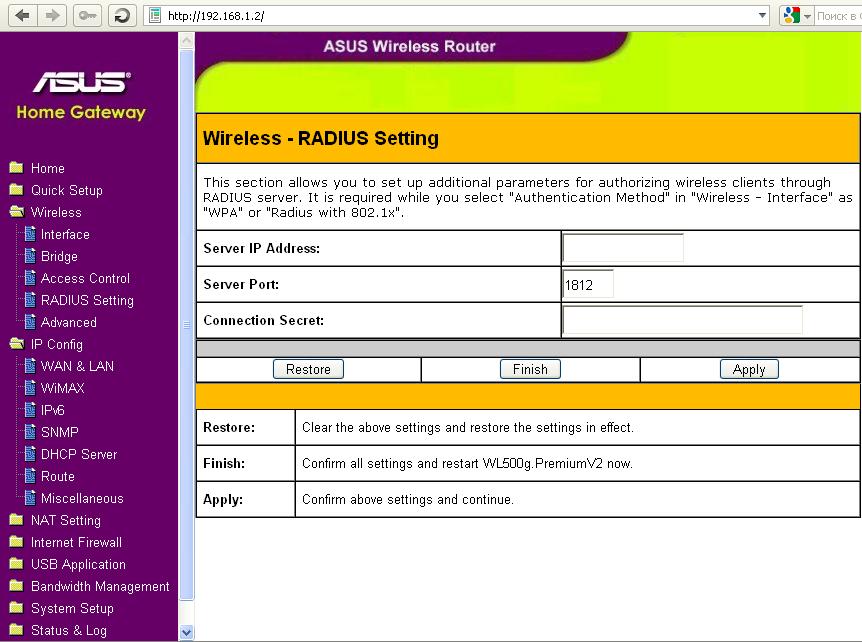Image resolution: width=862 pixels, height=642 pixels.
Task: Click the key icon in browser toolbar
Action: tap(87, 15)
